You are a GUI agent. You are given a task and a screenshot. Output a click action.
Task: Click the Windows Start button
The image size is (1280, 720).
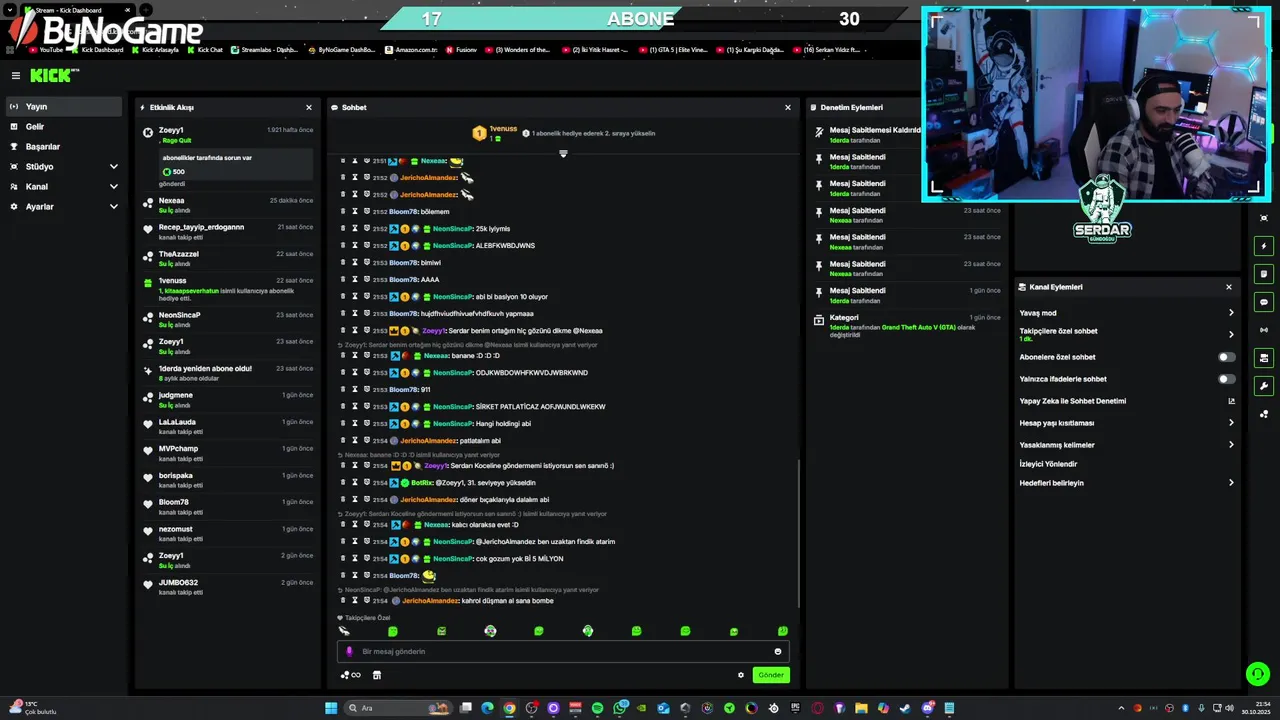pyautogui.click(x=331, y=708)
